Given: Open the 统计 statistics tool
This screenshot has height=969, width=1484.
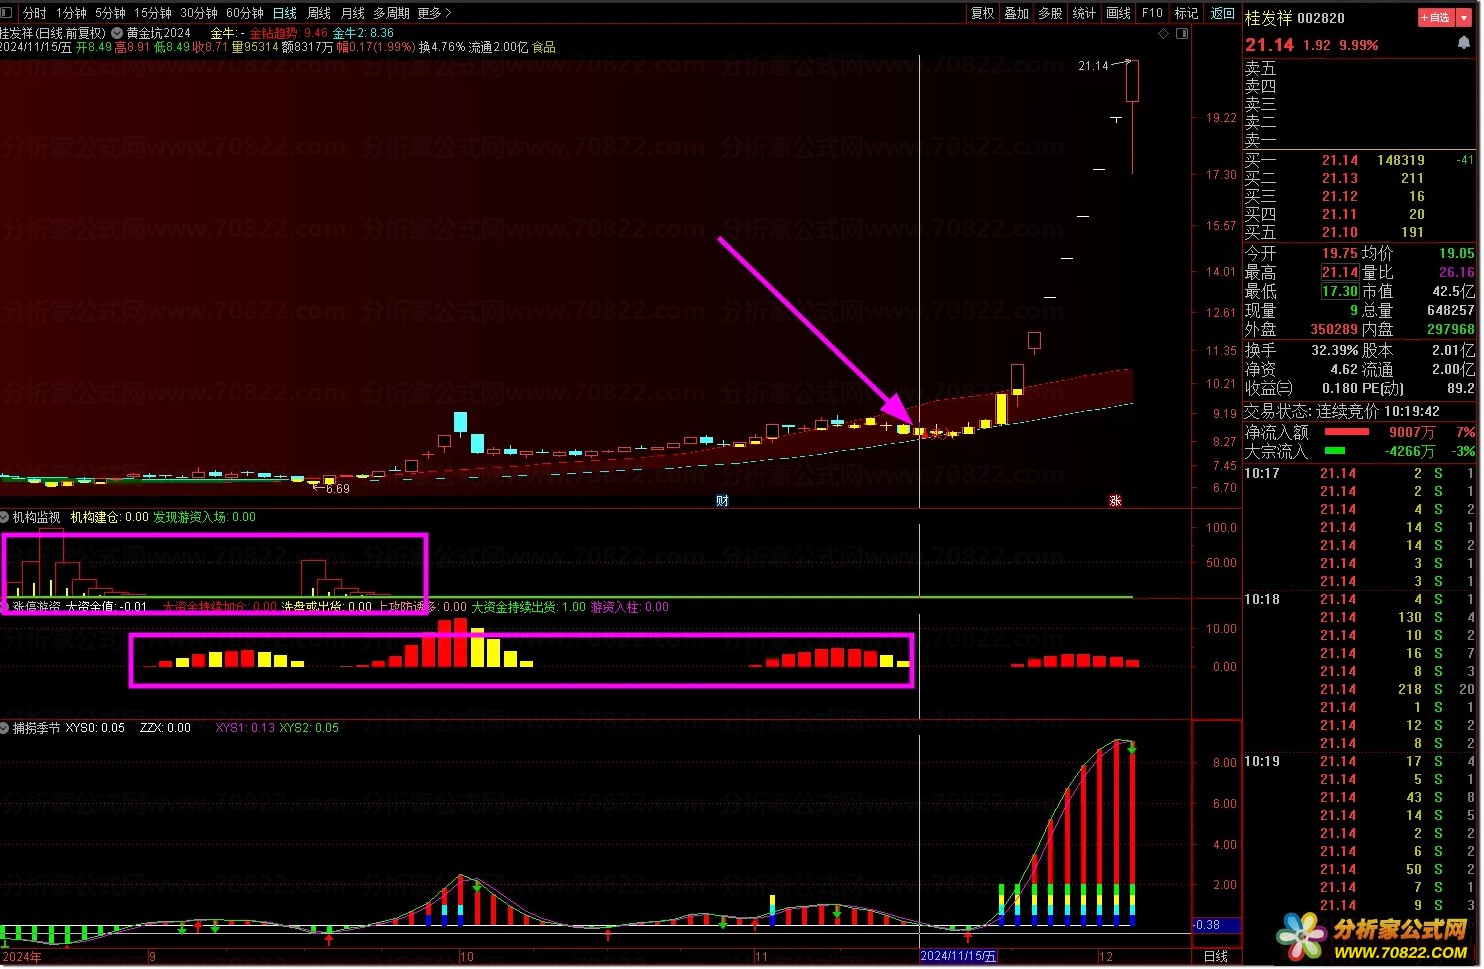Looking at the screenshot, I should (1085, 13).
